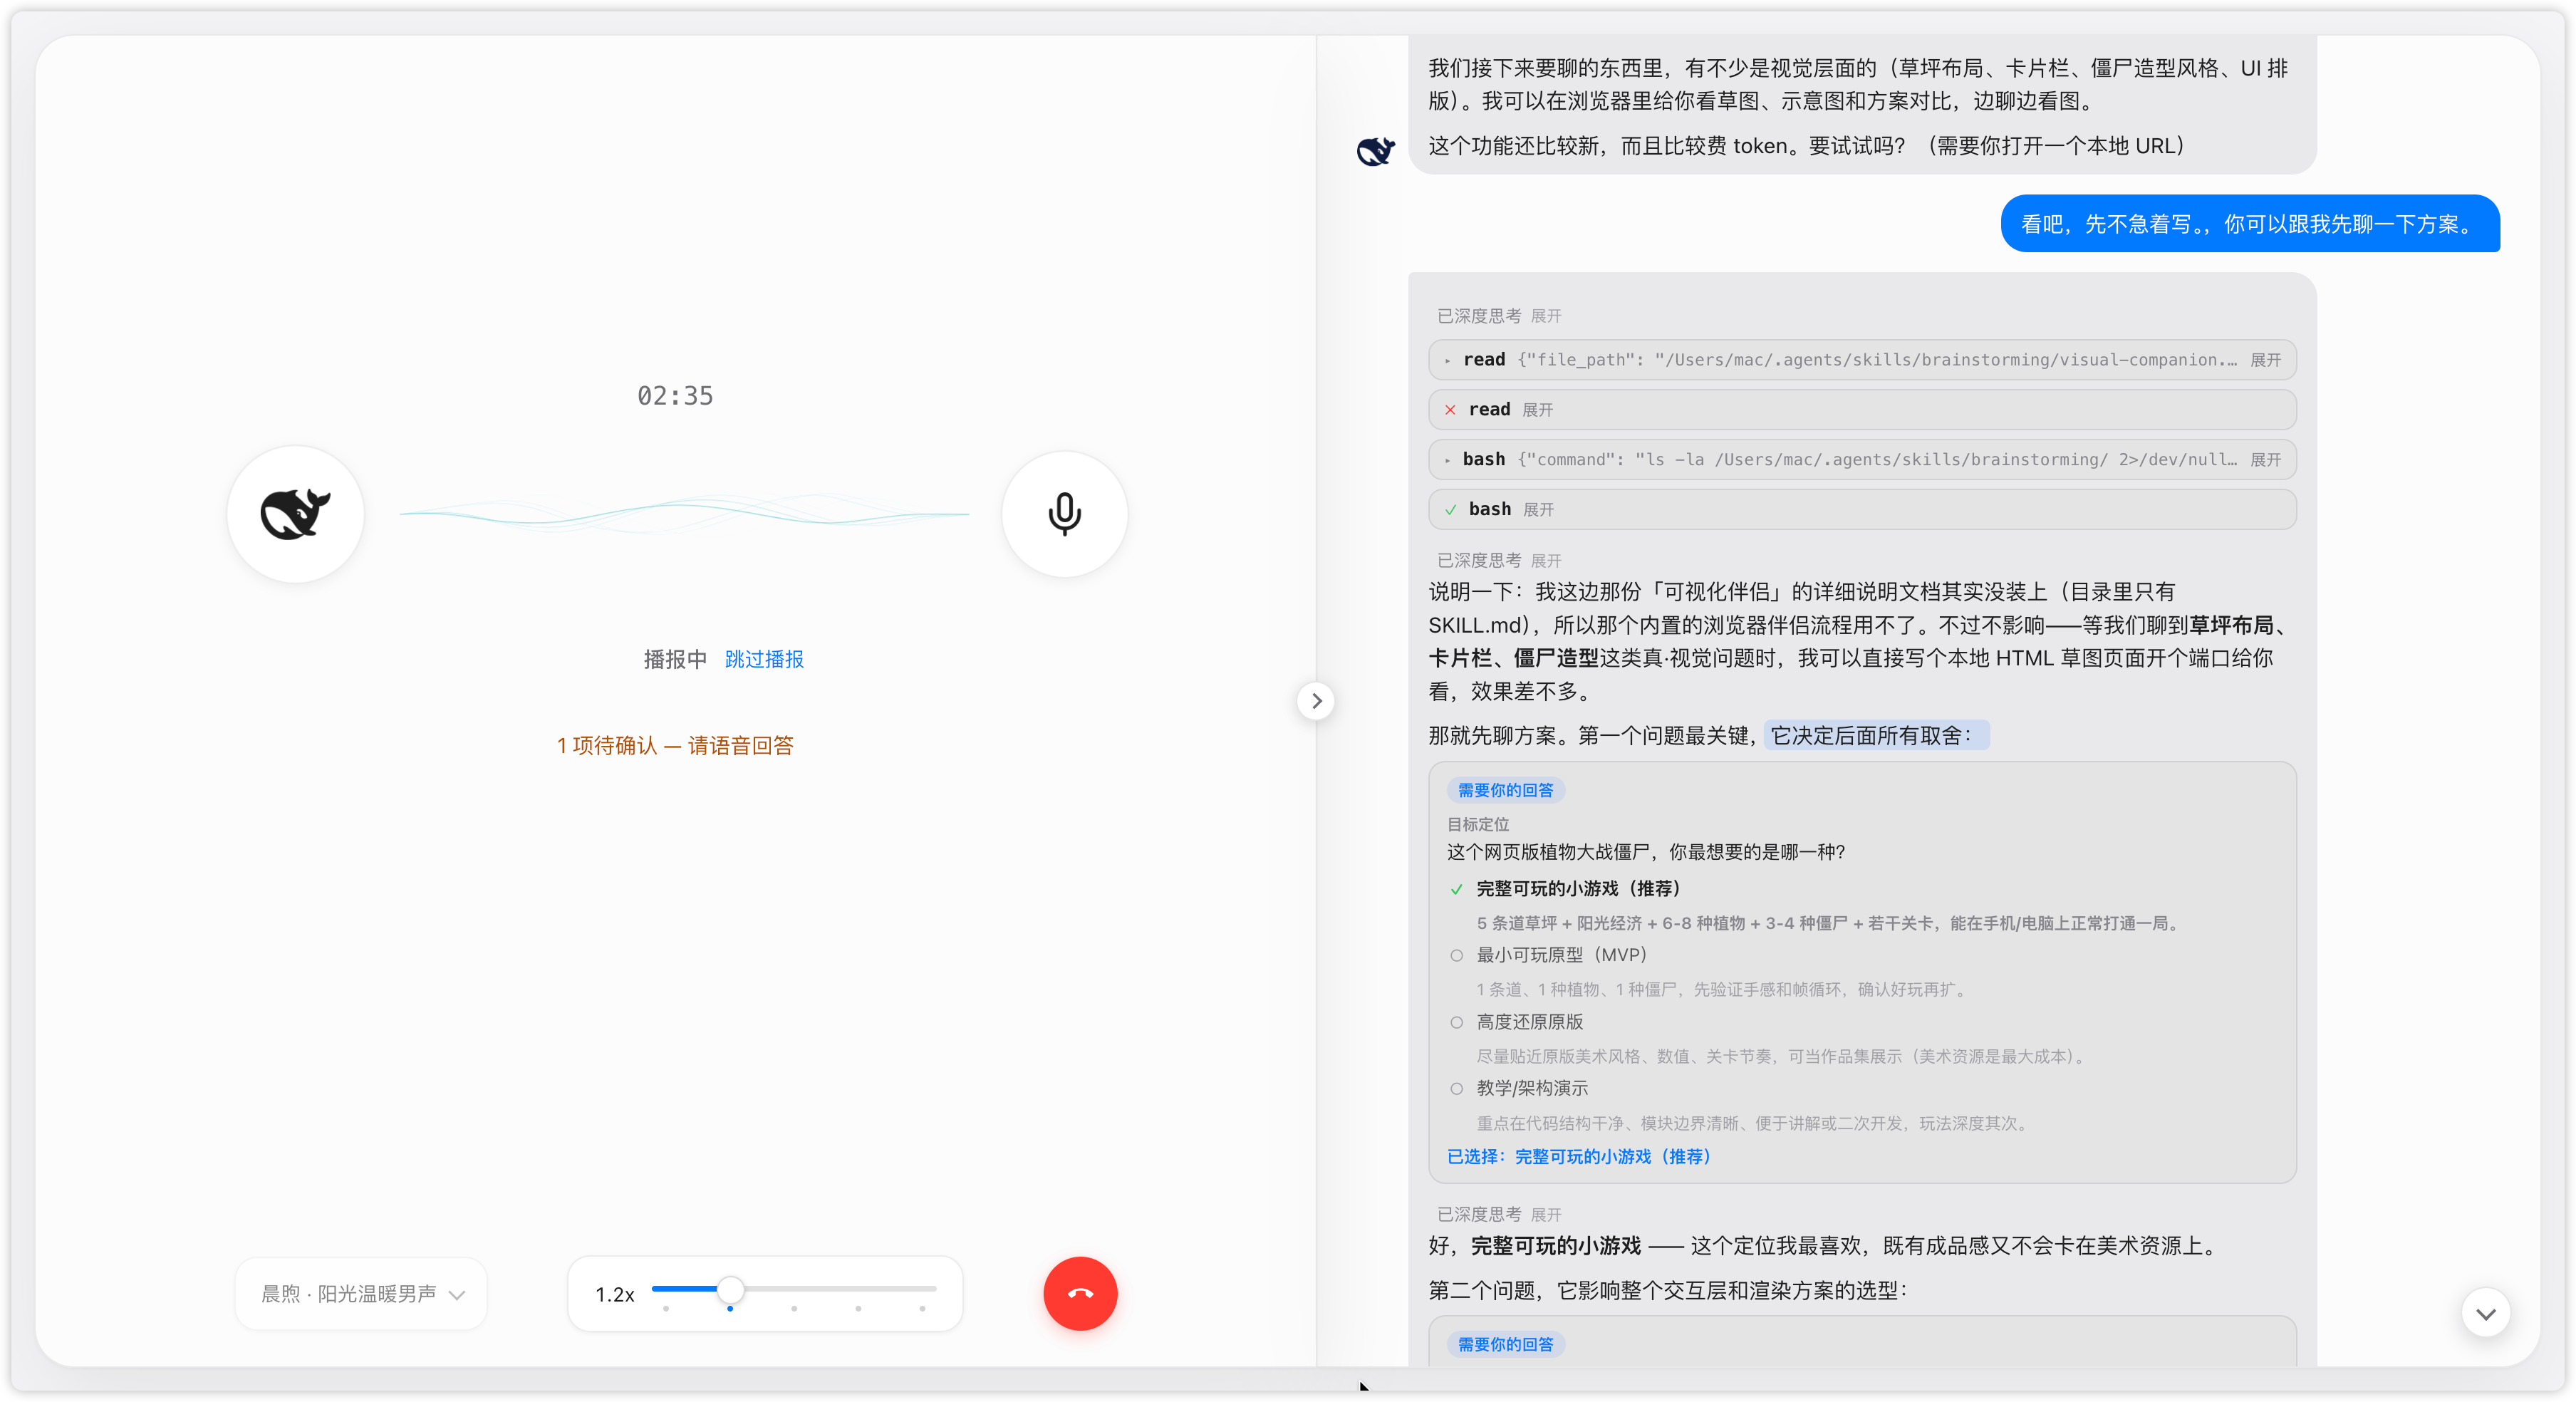The image size is (2576, 1402).
Task: Select the 教学/架构演示 radio option
Action: click(1456, 1088)
